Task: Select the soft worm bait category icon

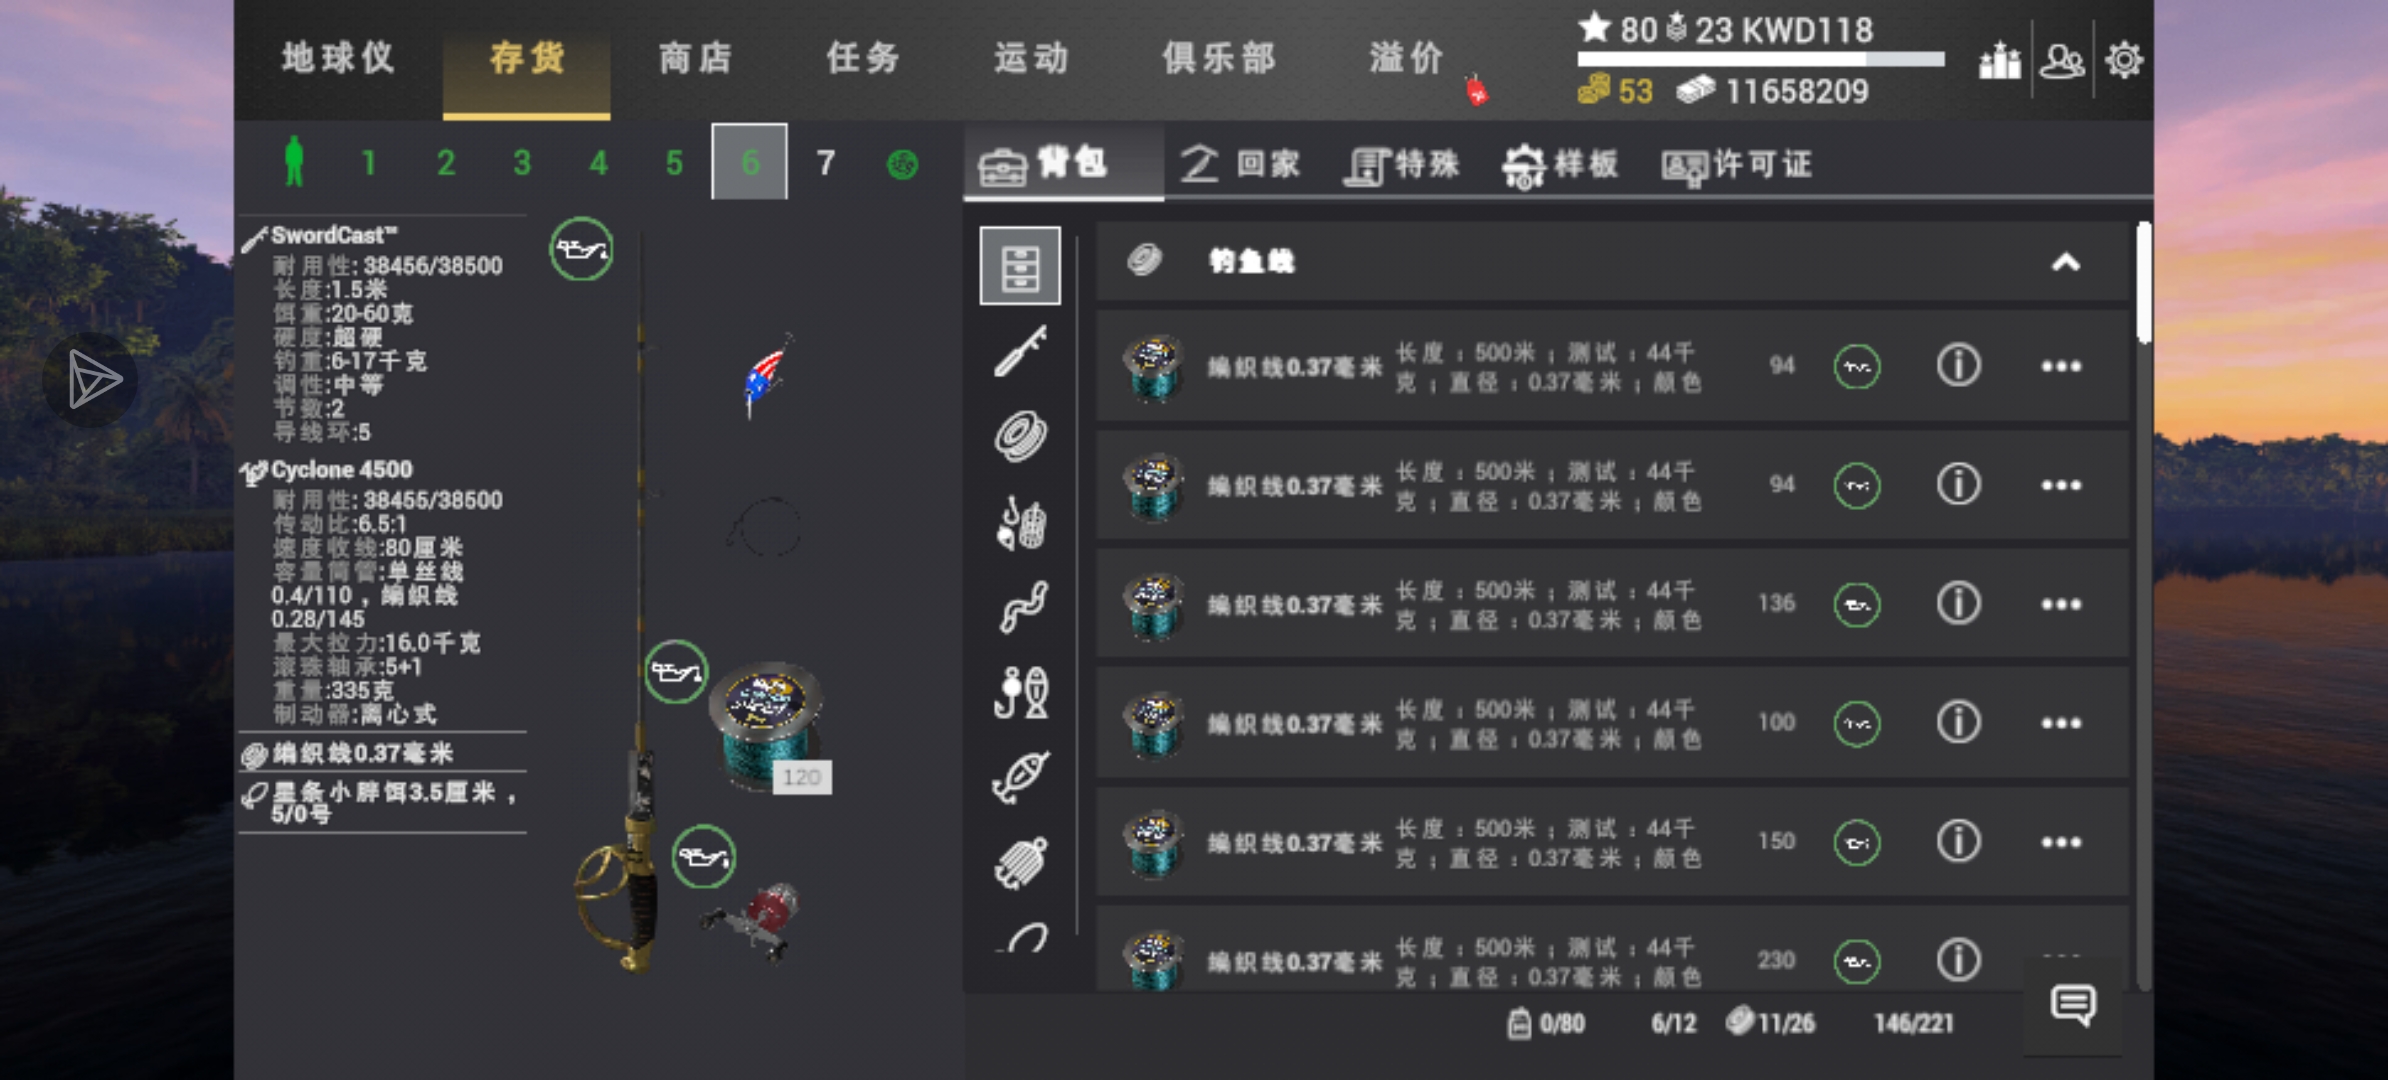Action: (x=1022, y=606)
